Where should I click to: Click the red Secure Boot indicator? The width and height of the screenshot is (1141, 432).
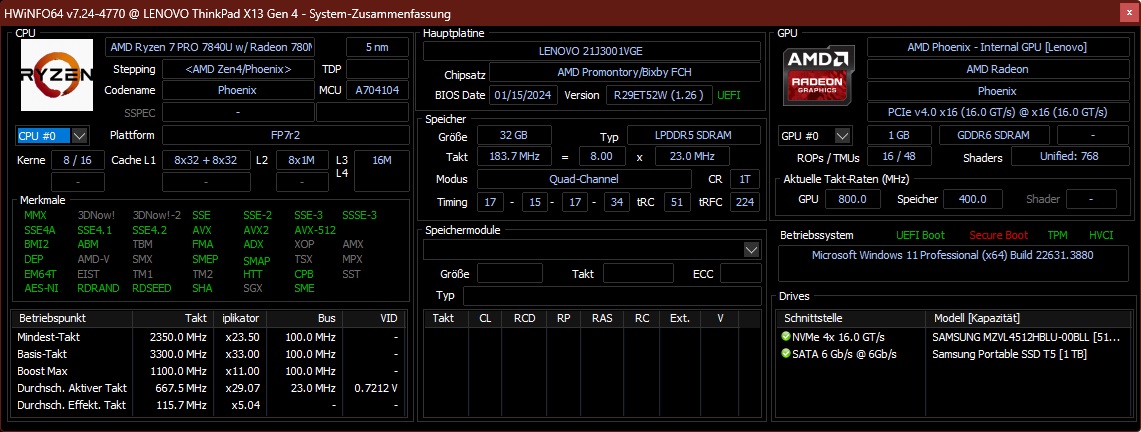[998, 236]
